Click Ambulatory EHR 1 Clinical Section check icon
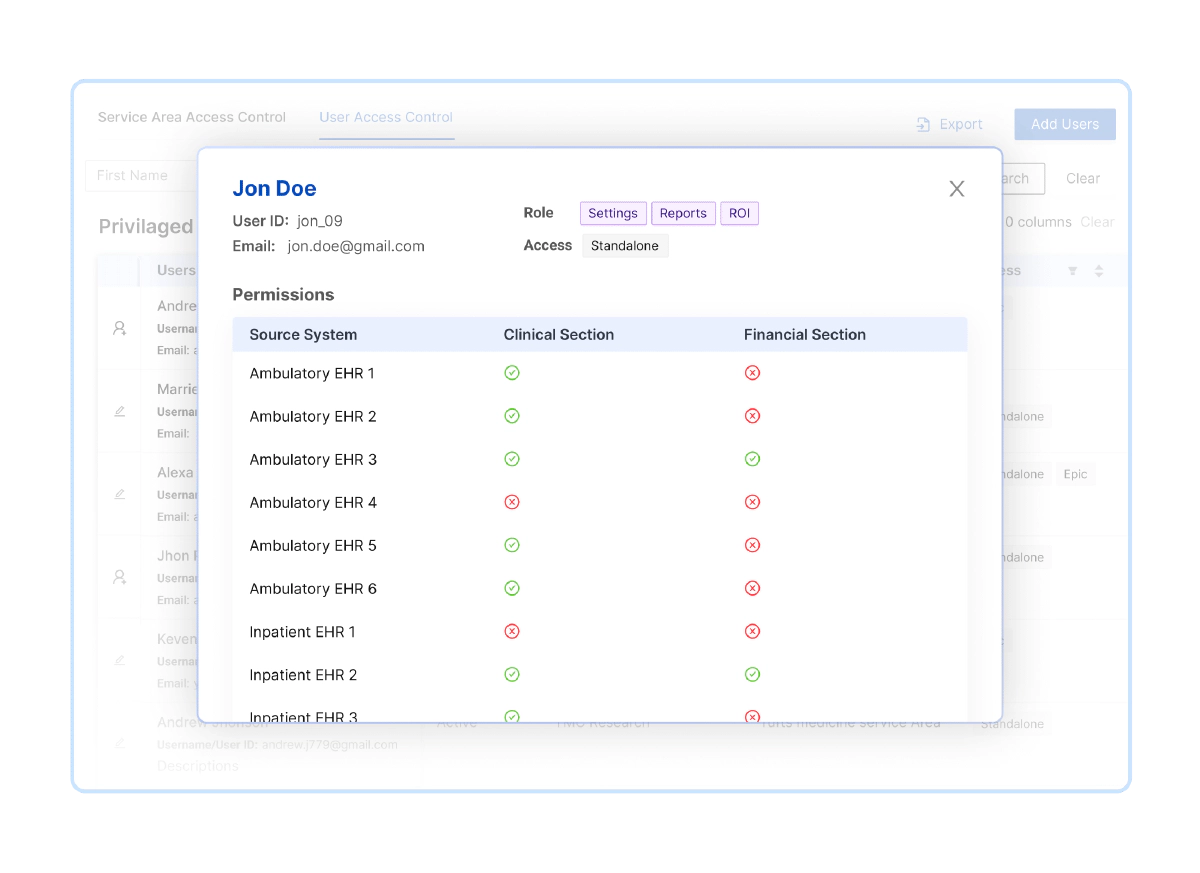The width and height of the screenshot is (1200, 873). 512,373
